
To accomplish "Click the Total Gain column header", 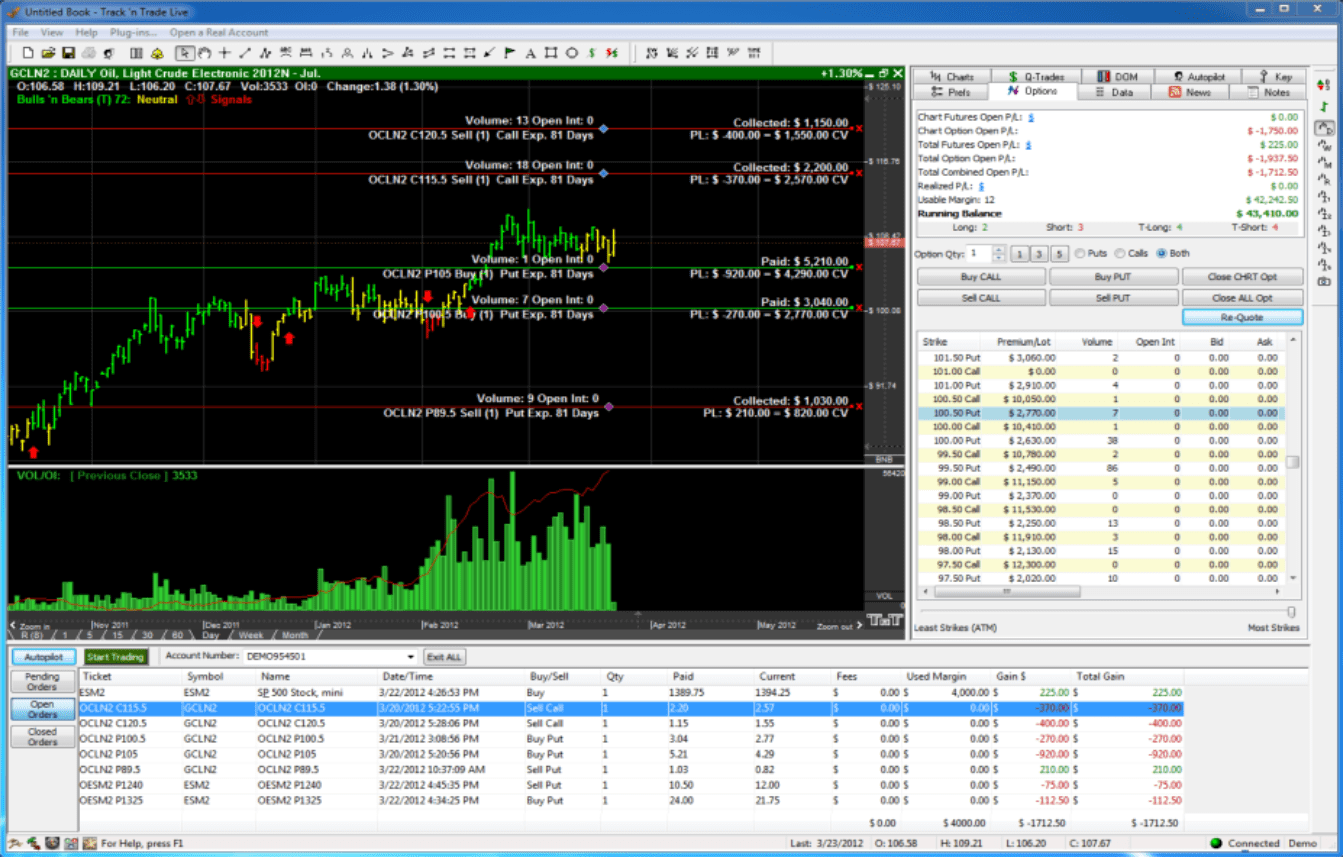I will (1101, 676).
